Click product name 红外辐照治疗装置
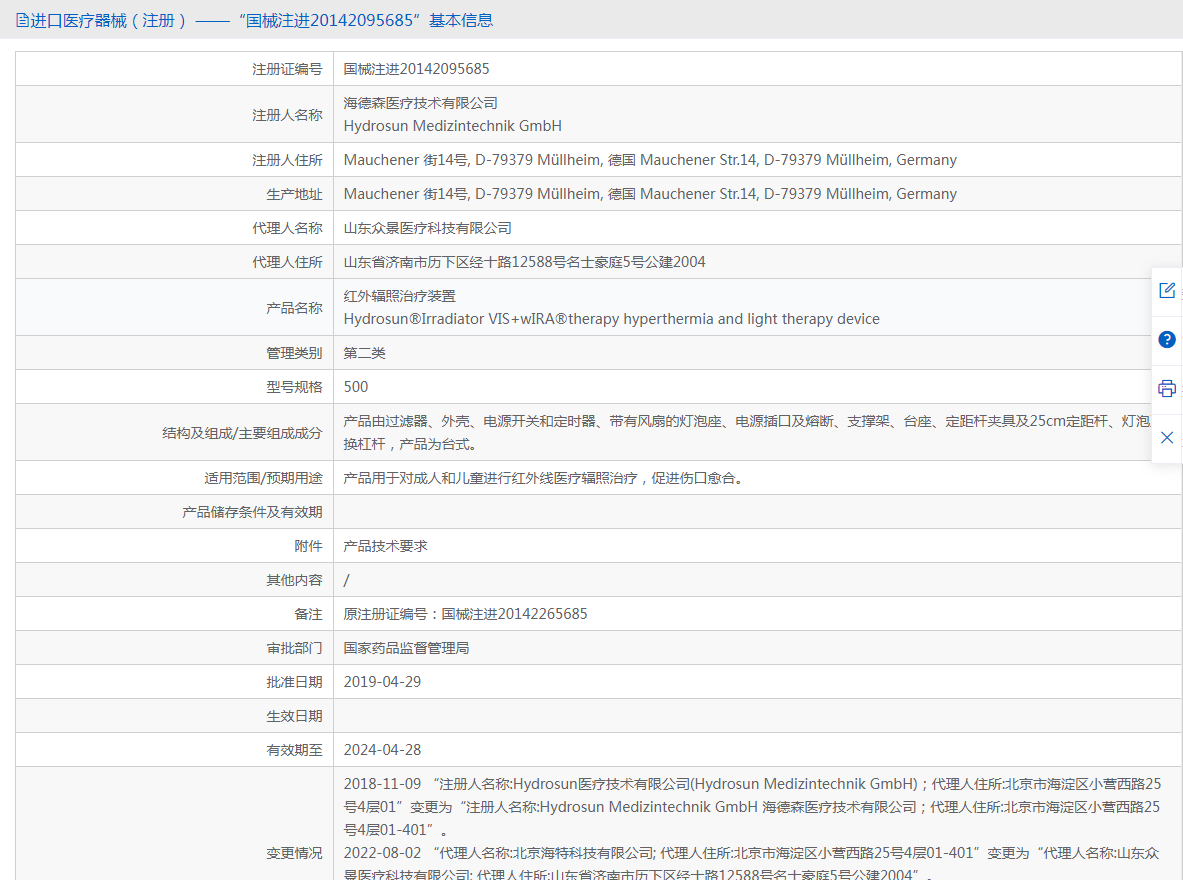 pos(400,296)
